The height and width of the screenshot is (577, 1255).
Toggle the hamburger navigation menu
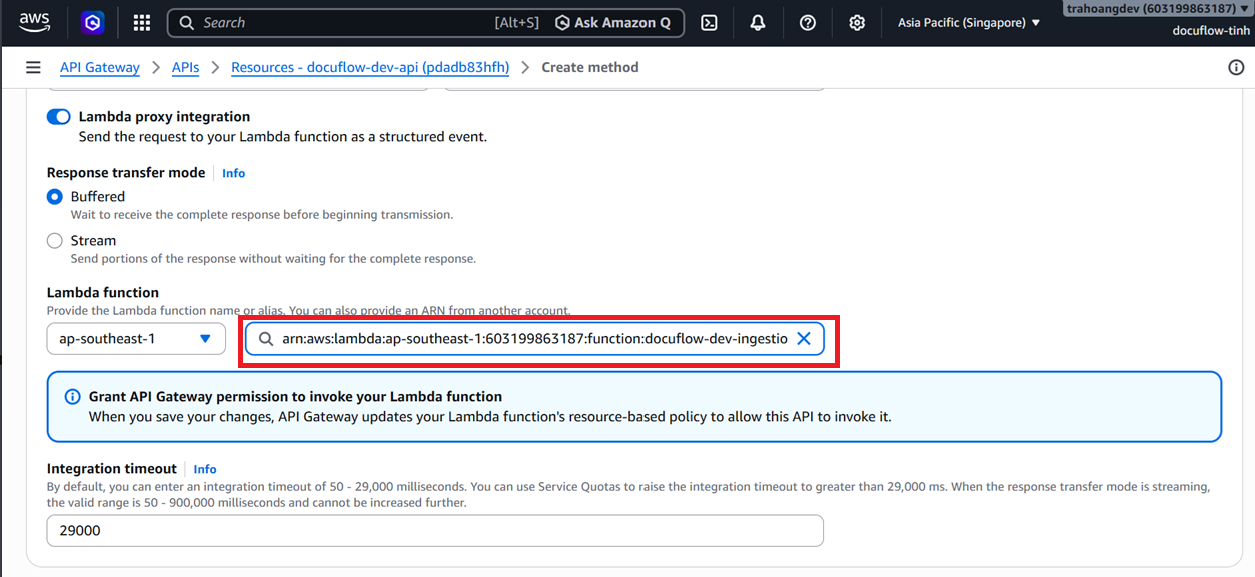pos(33,67)
